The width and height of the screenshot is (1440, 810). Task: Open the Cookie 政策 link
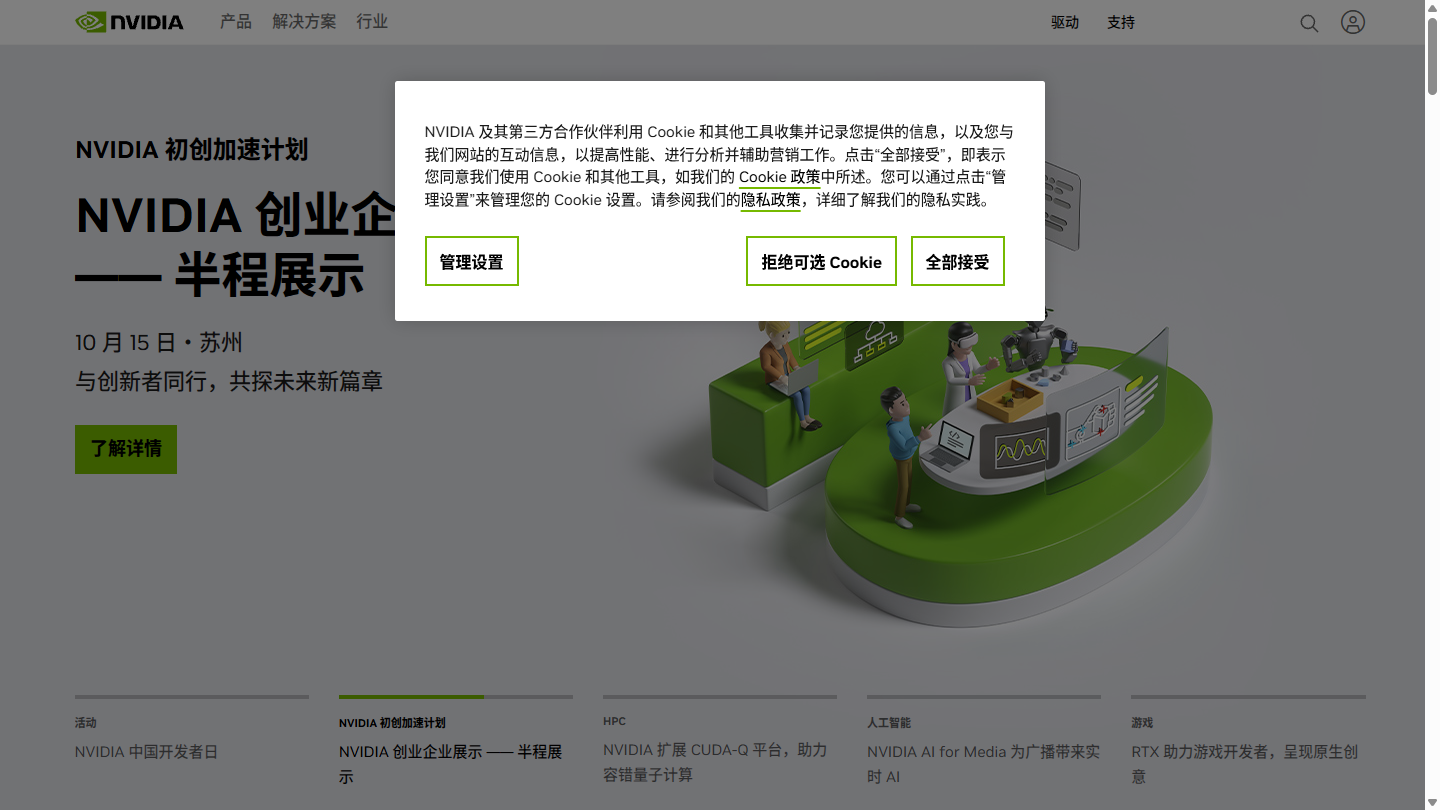click(x=780, y=177)
